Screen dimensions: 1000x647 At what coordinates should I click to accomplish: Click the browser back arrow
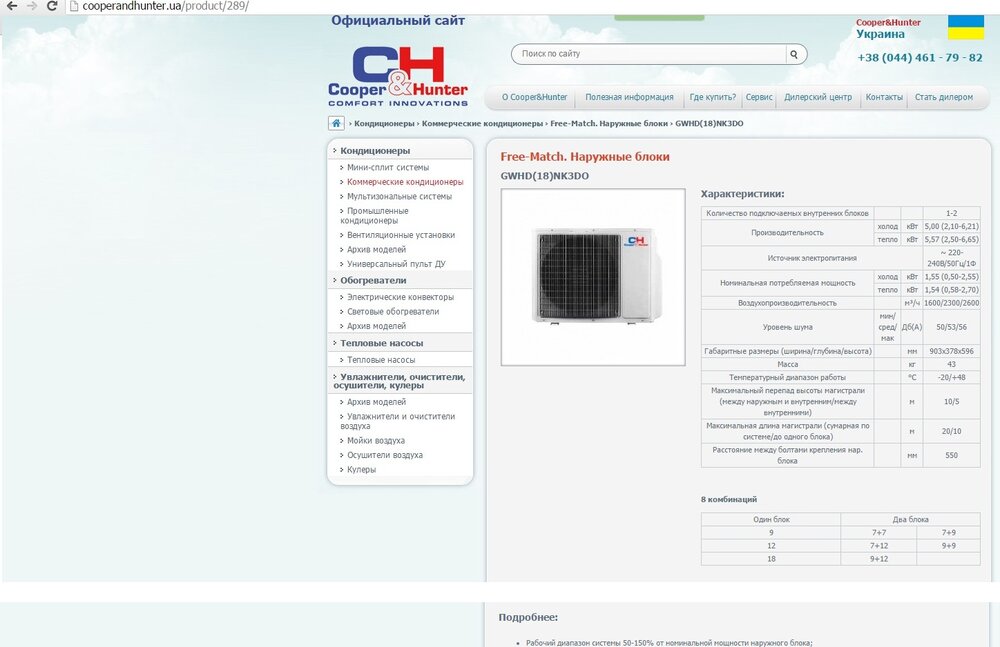click(x=12, y=6)
